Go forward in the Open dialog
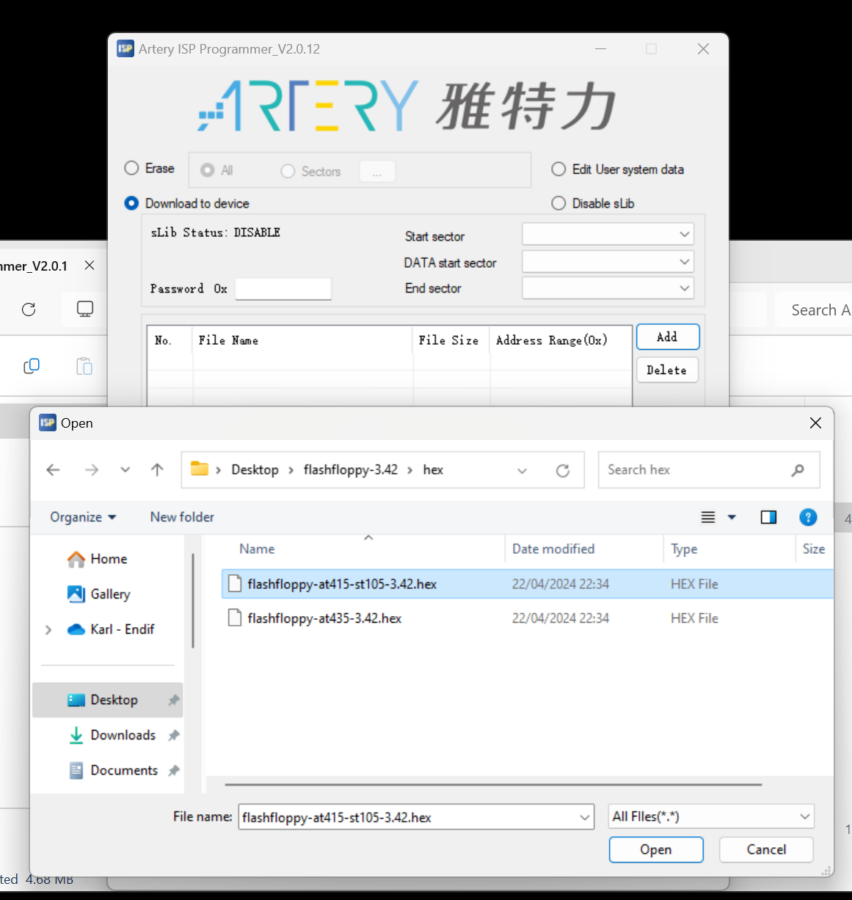Image resolution: width=852 pixels, height=900 pixels. click(92, 470)
